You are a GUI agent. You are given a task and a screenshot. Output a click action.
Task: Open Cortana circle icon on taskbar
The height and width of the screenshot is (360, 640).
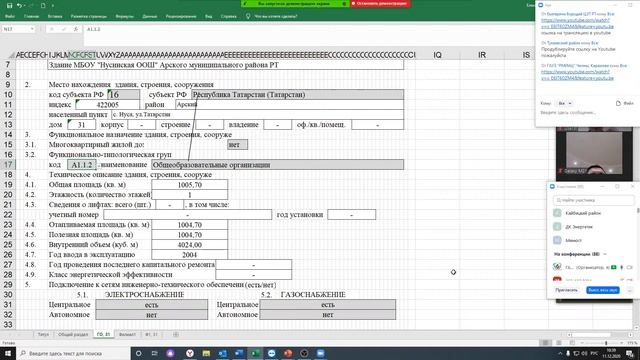138,353
